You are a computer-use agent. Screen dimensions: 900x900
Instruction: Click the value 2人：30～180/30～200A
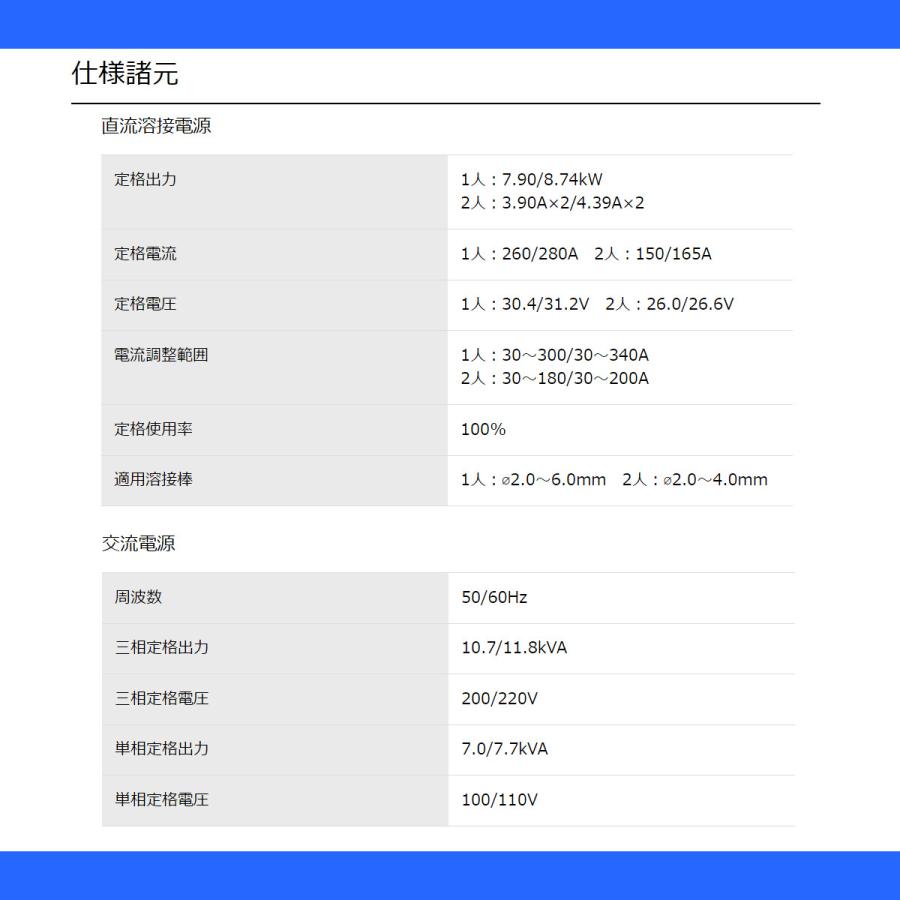pos(554,378)
